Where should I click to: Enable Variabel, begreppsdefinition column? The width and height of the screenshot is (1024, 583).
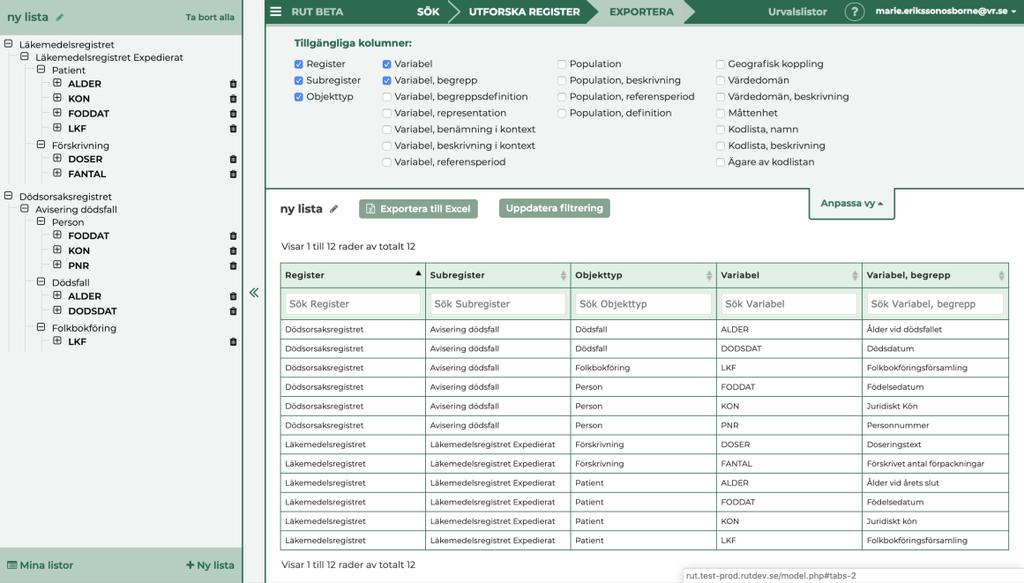coord(387,97)
